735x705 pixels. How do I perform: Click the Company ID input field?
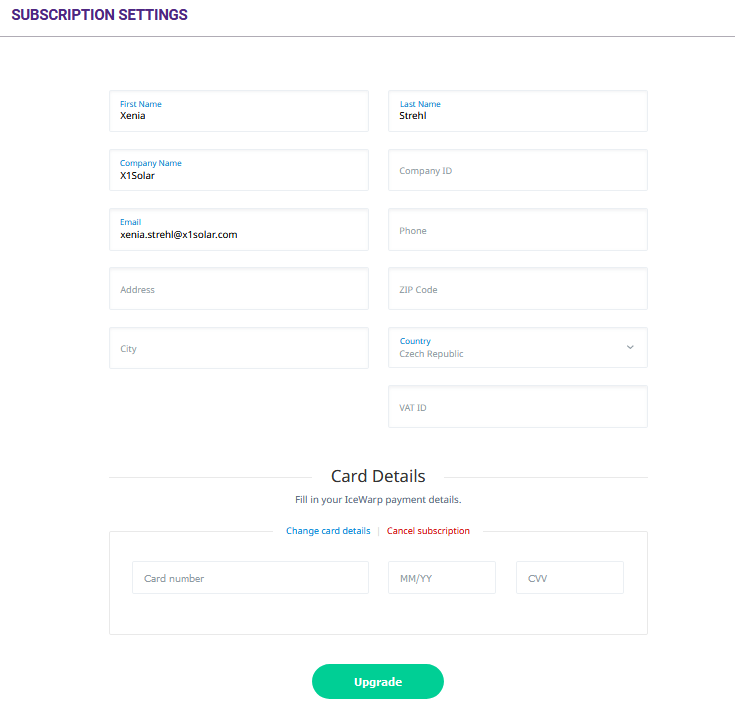(518, 170)
